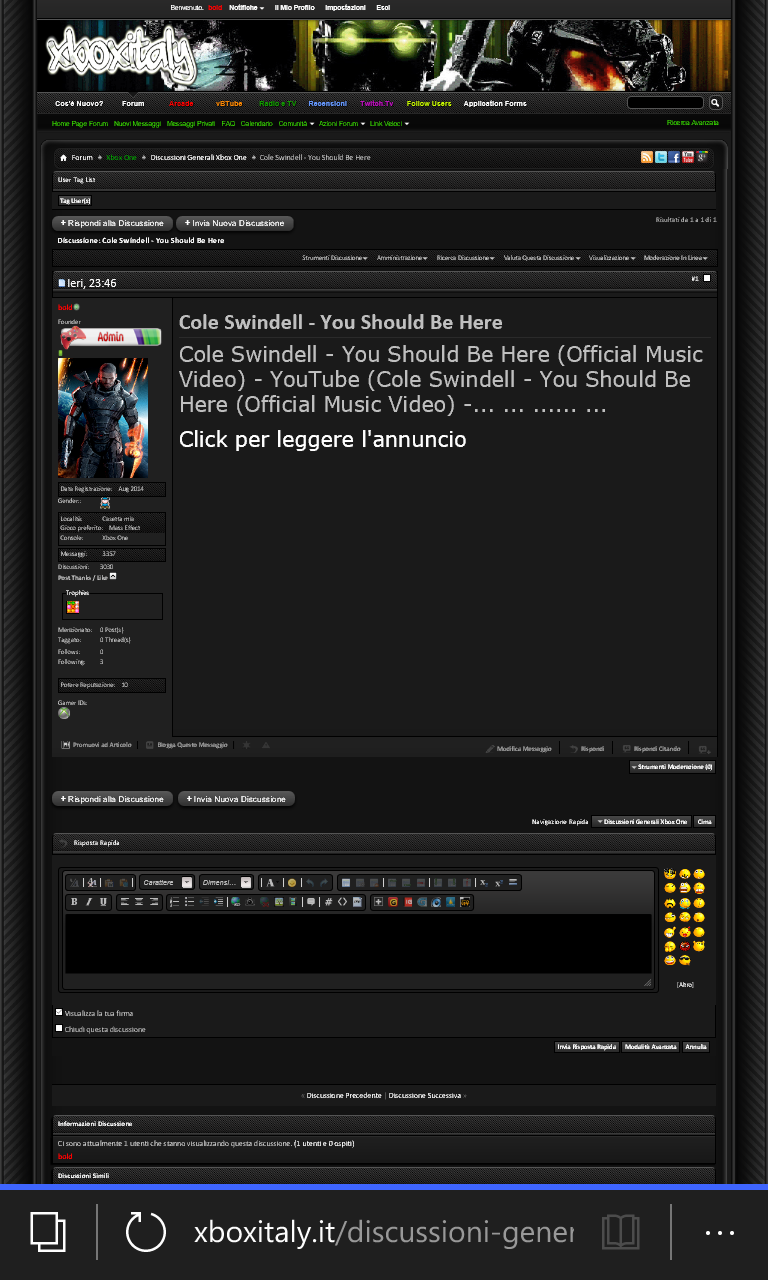The height and width of the screenshot is (1280, 768).
Task: Wrap selection in CODE tags (# icon)
Action: 328,902
